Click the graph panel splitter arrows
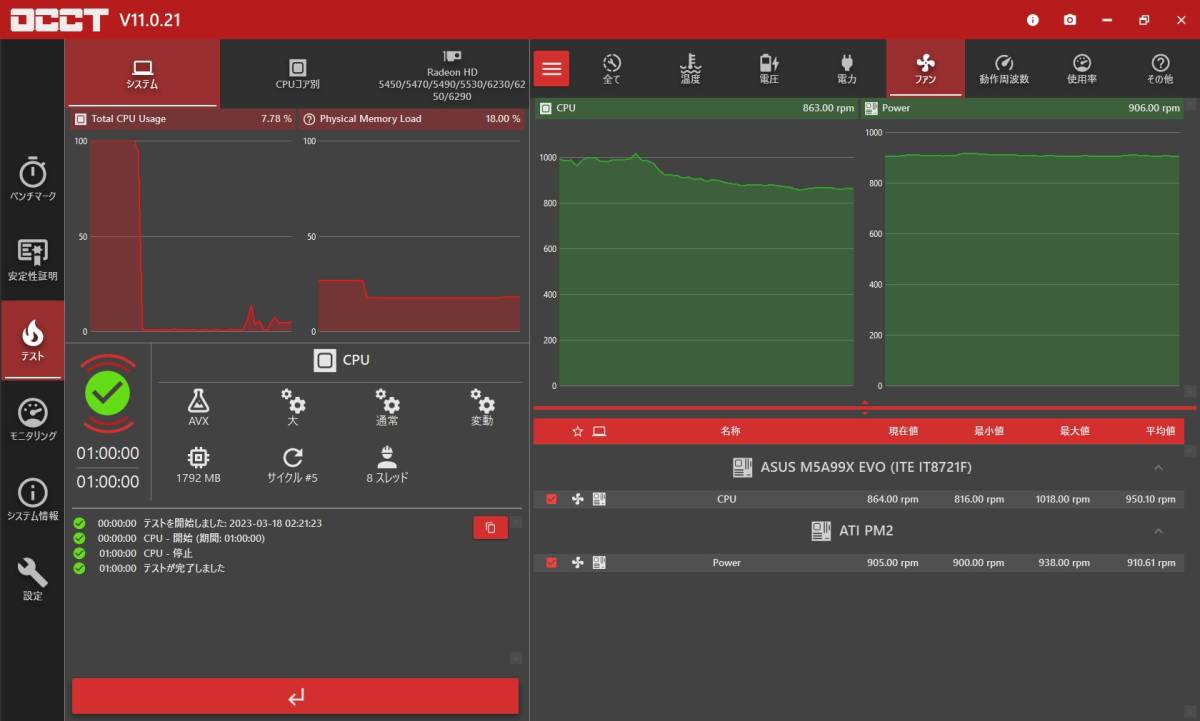This screenshot has width=1200, height=721. [x=864, y=408]
